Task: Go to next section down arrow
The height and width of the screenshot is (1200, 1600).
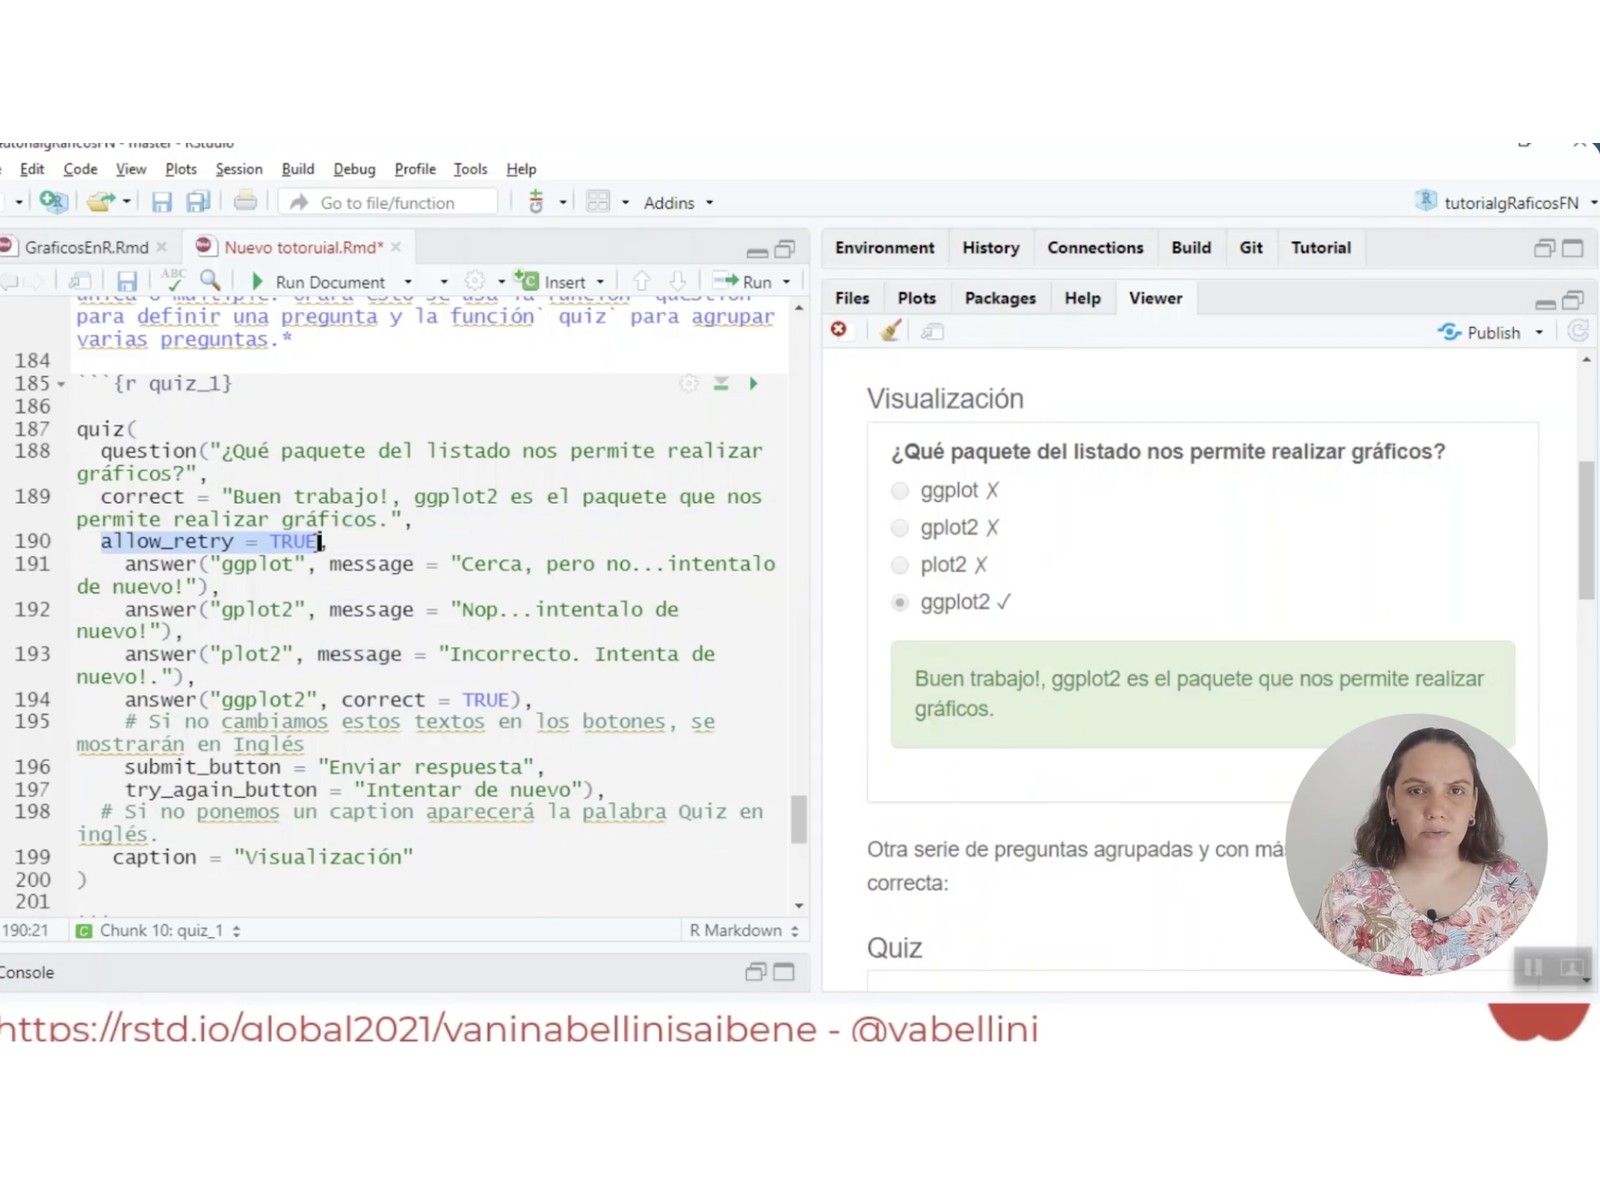Action: coord(678,282)
